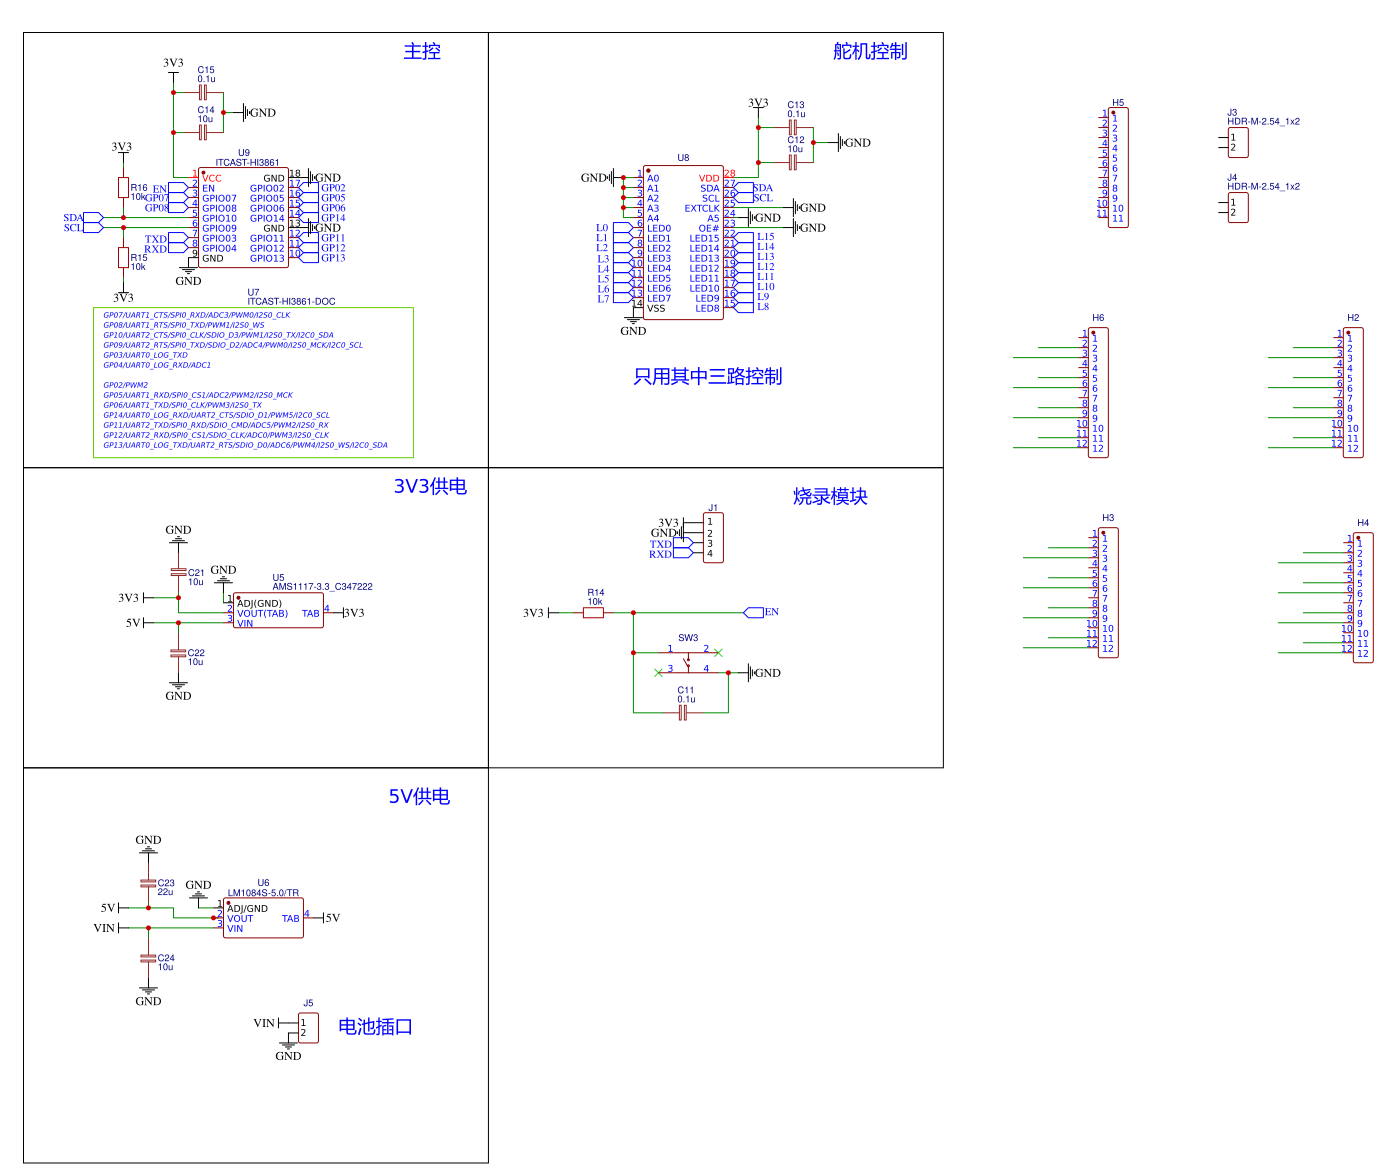The image size is (1384, 1173).
Task: Click the 主控 section title
Action: click(422, 51)
